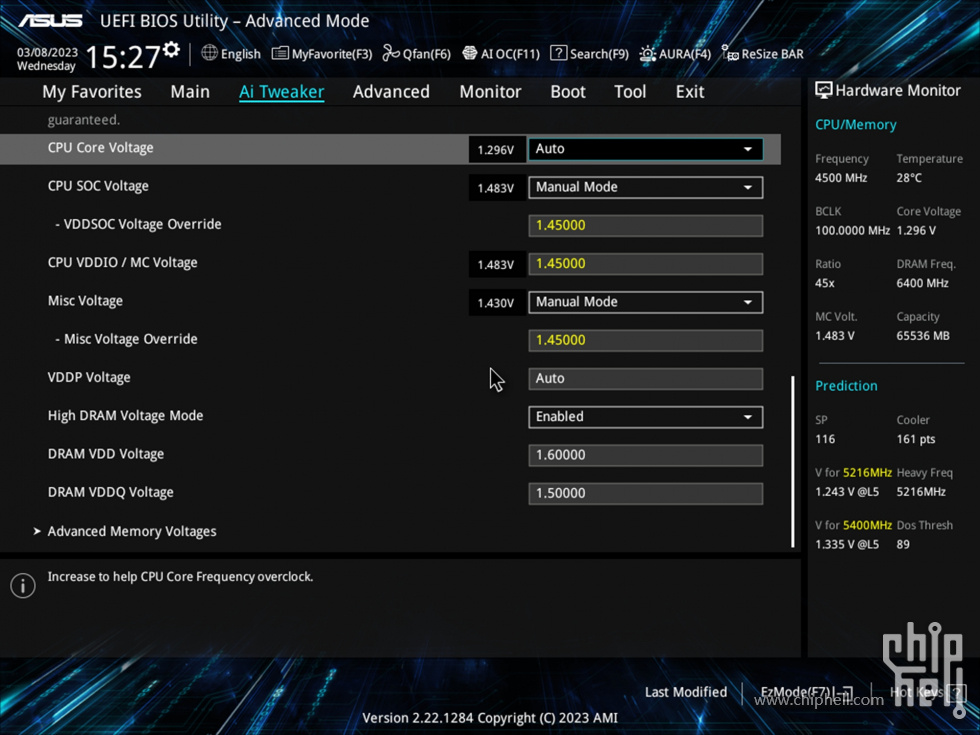
Task: Click the settings gear next to the clock
Action: point(171,50)
